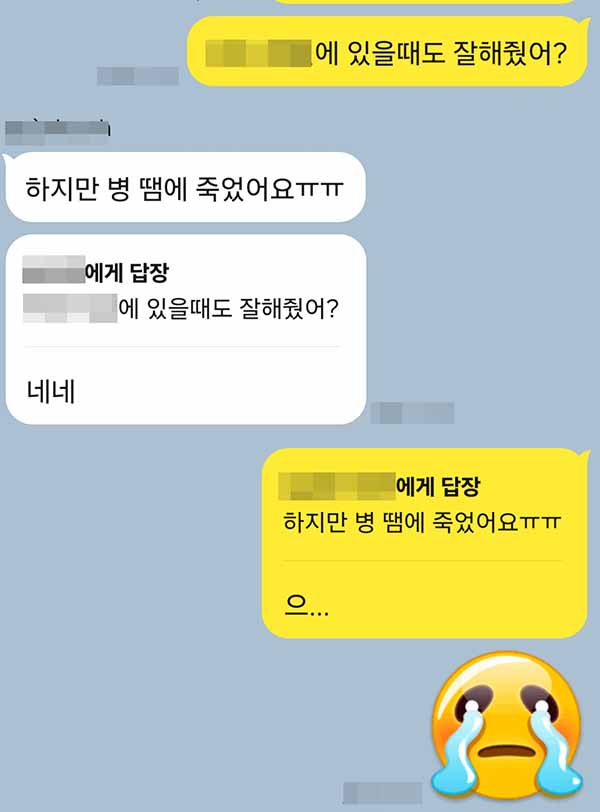This screenshot has height=812, width=600.
Task: Select the white bubble '하지만 병 땜에 죽었어요ㅠㅠ'
Action: (185, 187)
